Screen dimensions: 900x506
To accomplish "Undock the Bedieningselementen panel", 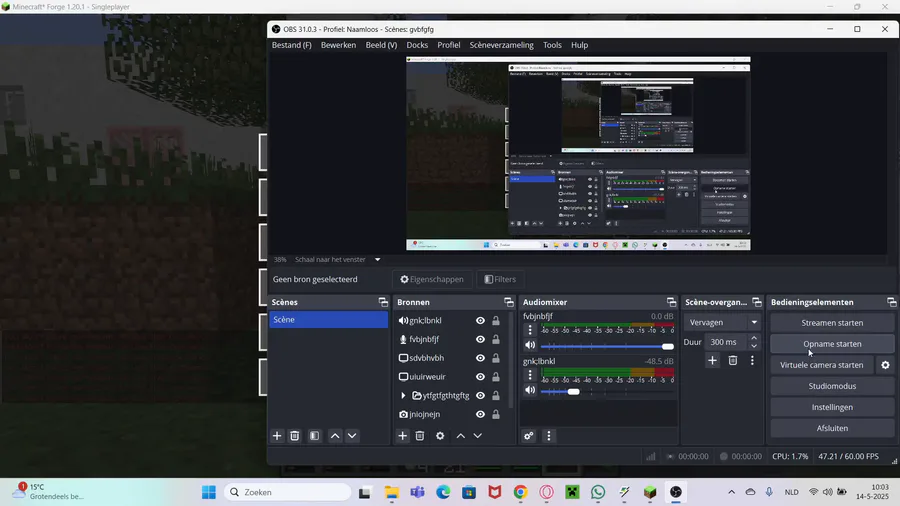I will (x=891, y=302).
